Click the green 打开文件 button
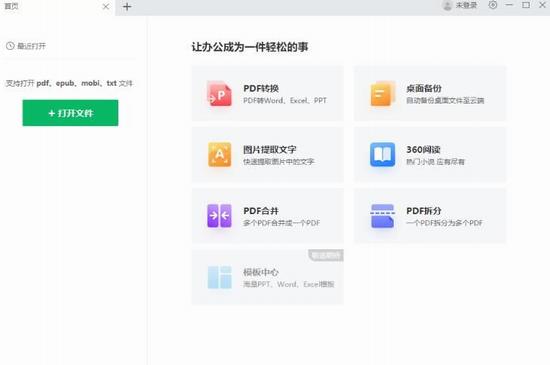 (70, 113)
